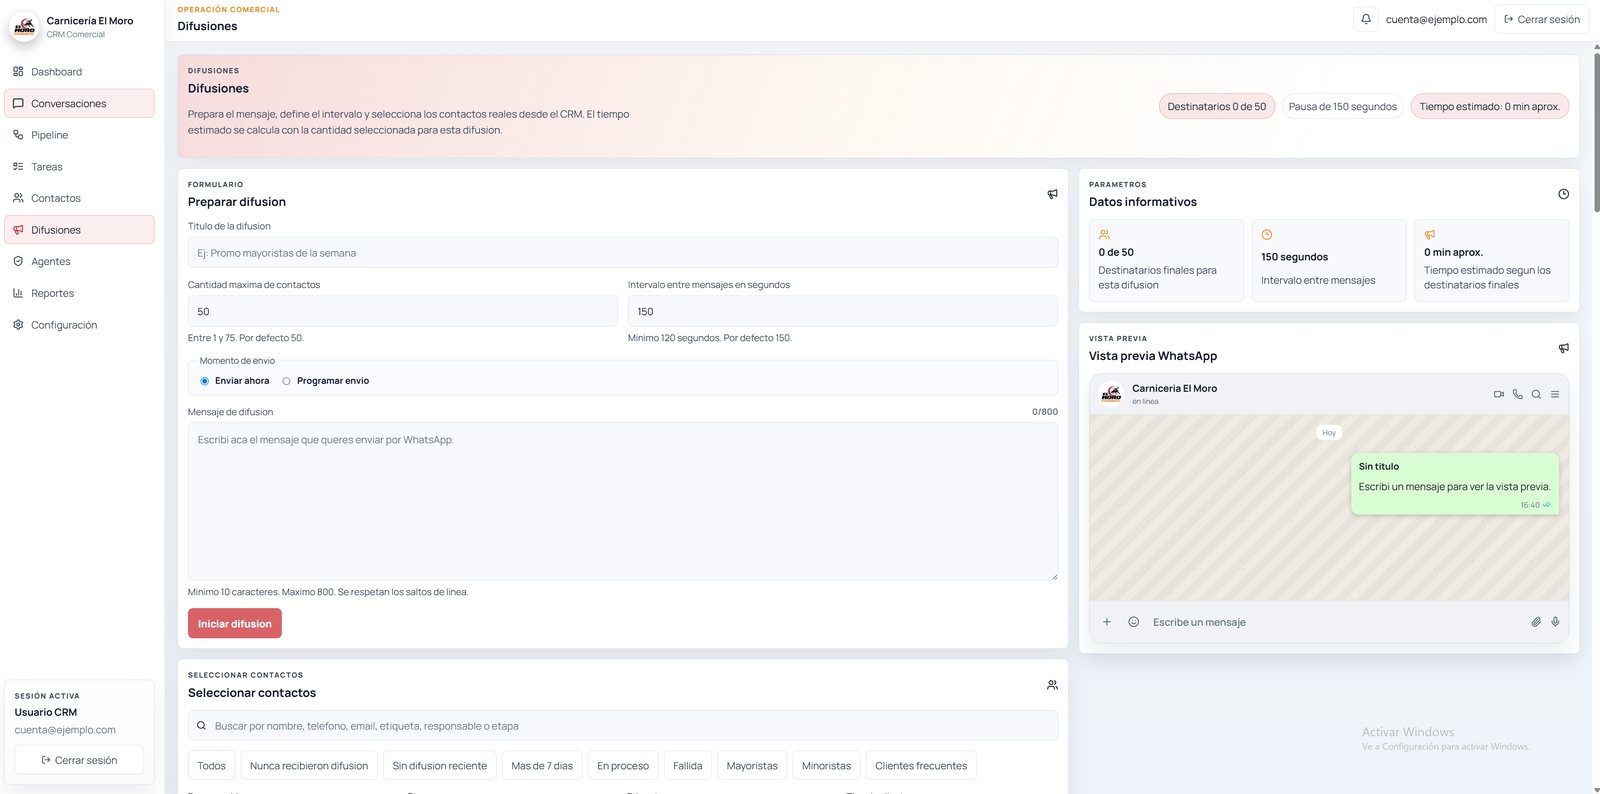Click the microphone icon in preview
1600x794 pixels.
click(x=1555, y=622)
